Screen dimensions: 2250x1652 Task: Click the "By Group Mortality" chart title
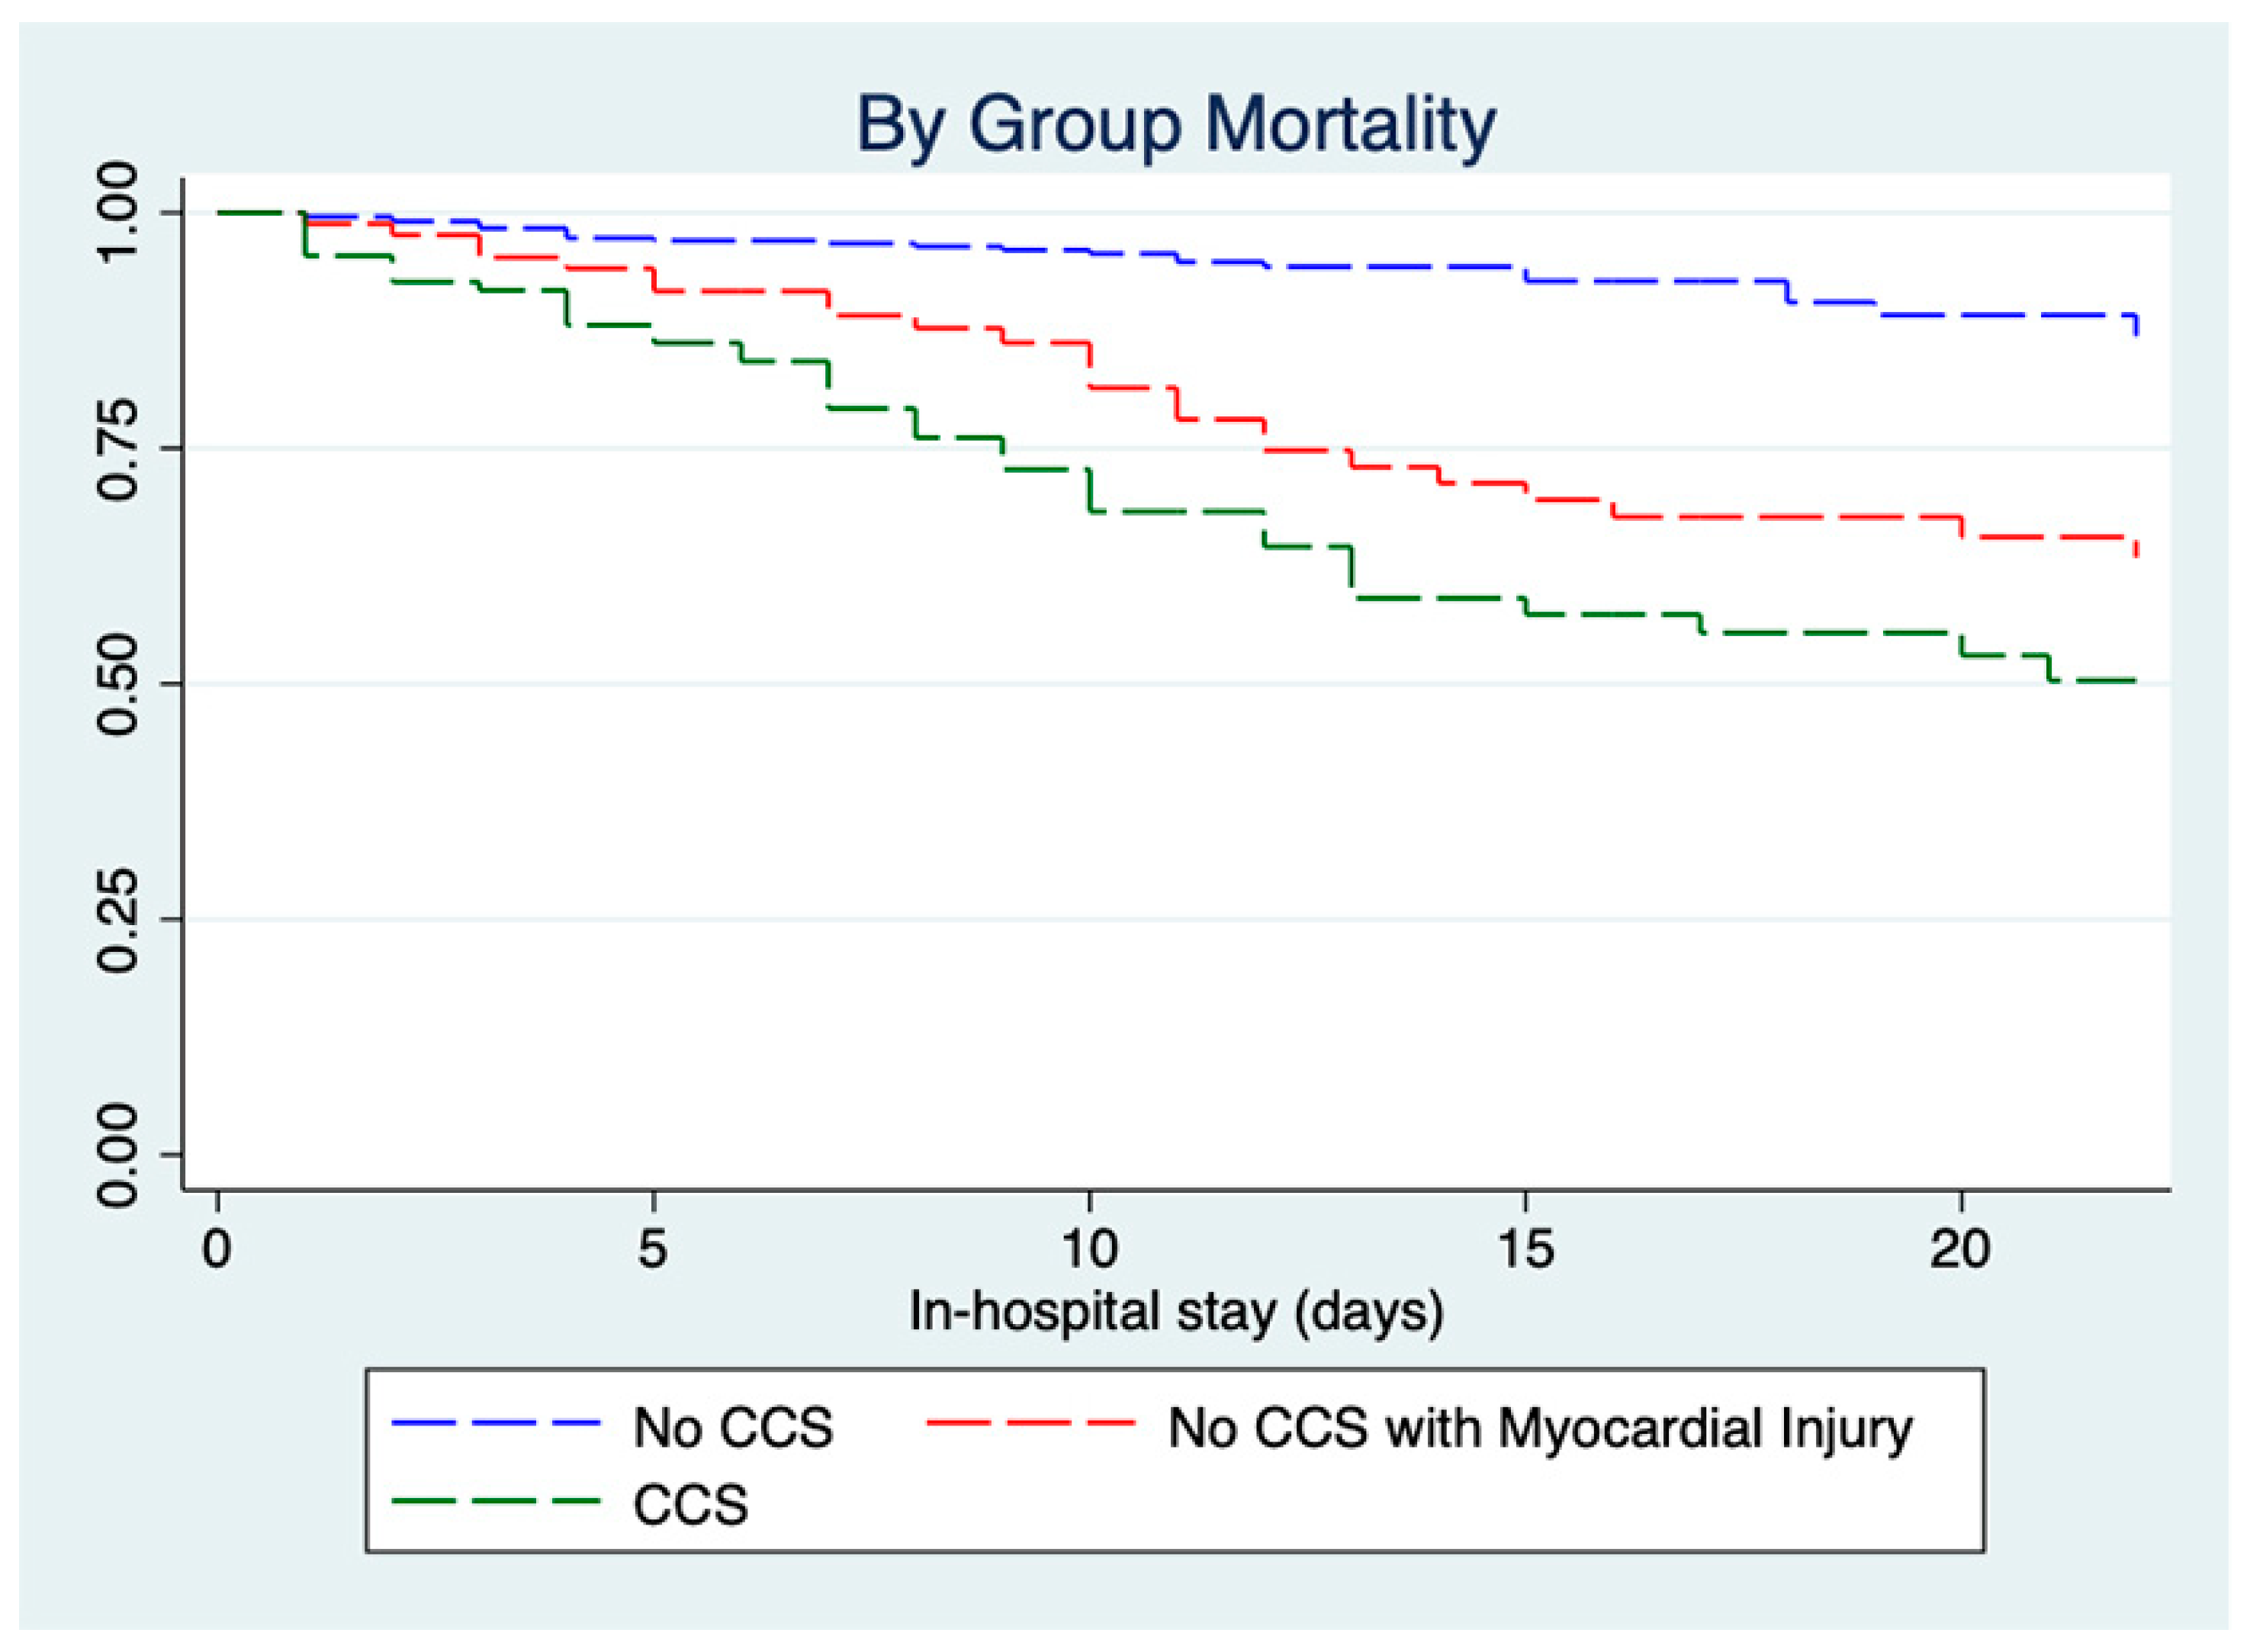tap(1175, 126)
